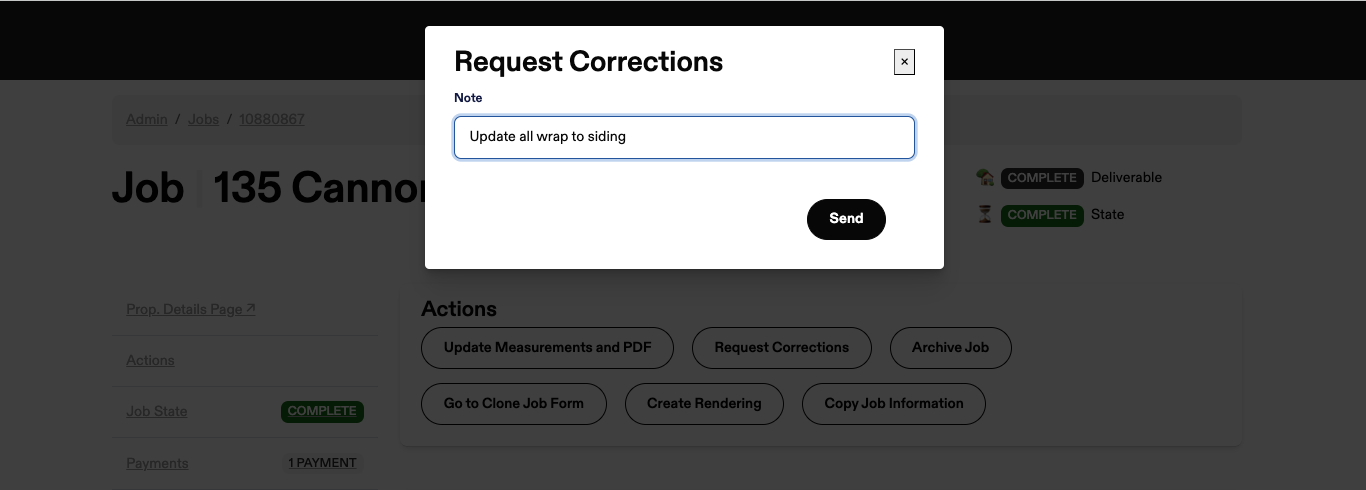
Task: Go to Jobs breadcrumb link
Action: coord(203,119)
